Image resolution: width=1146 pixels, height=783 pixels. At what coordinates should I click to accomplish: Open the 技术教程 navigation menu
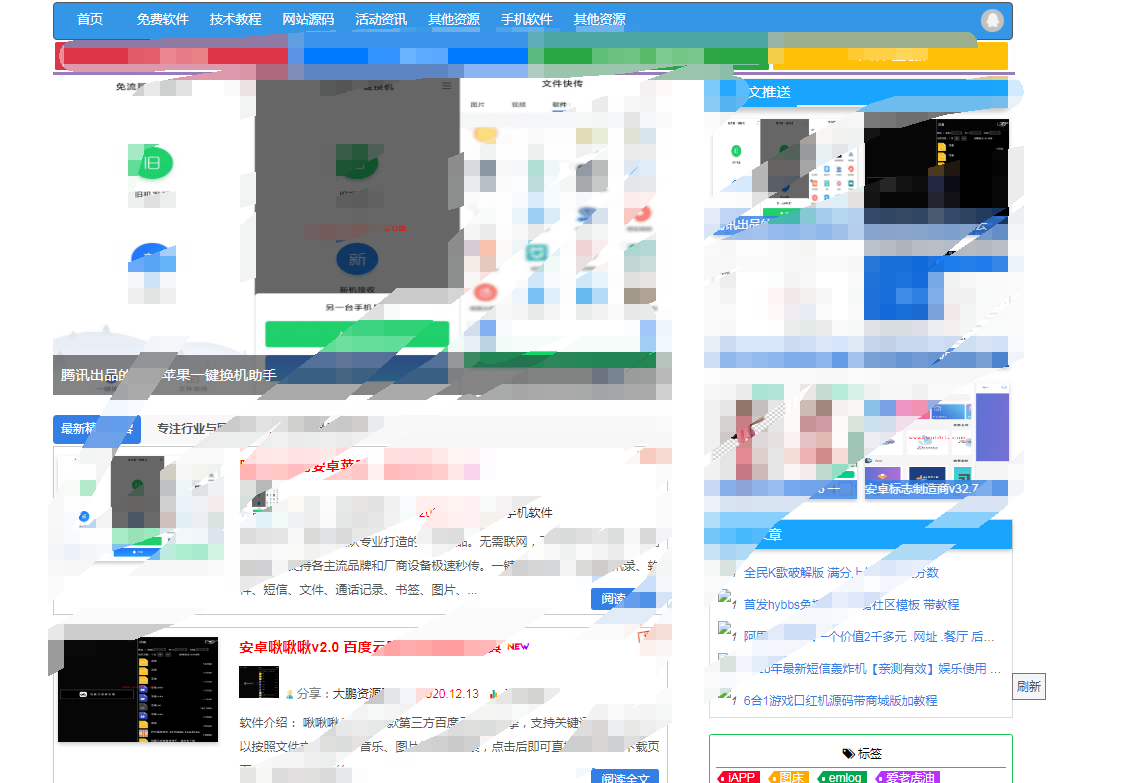pos(236,19)
